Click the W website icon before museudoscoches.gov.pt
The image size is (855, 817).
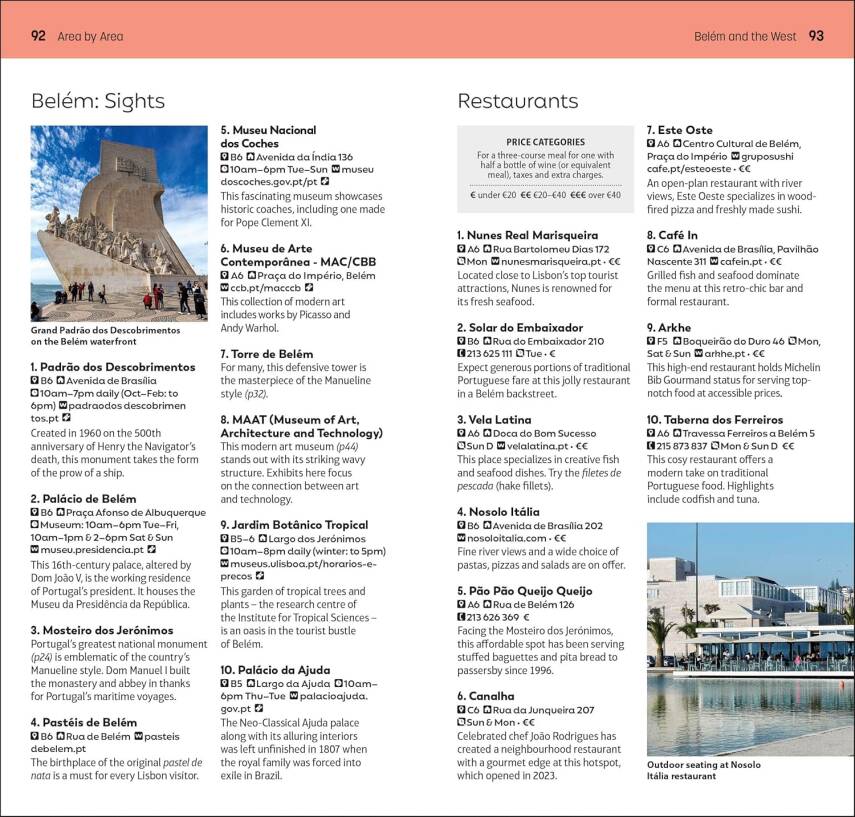click(336, 170)
